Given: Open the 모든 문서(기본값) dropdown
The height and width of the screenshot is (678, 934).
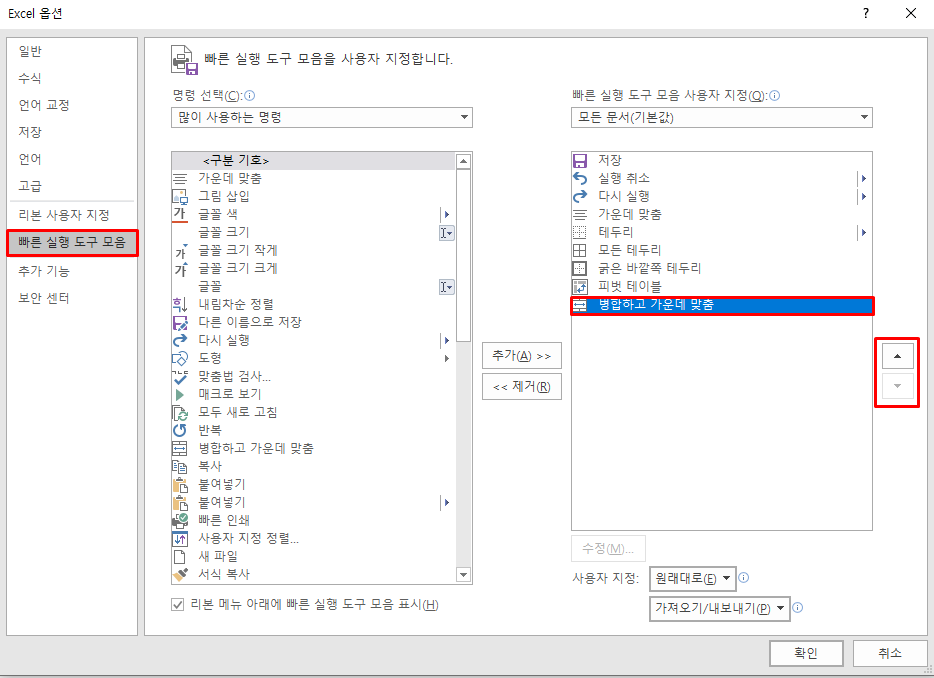Looking at the screenshot, I should point(721,117).
